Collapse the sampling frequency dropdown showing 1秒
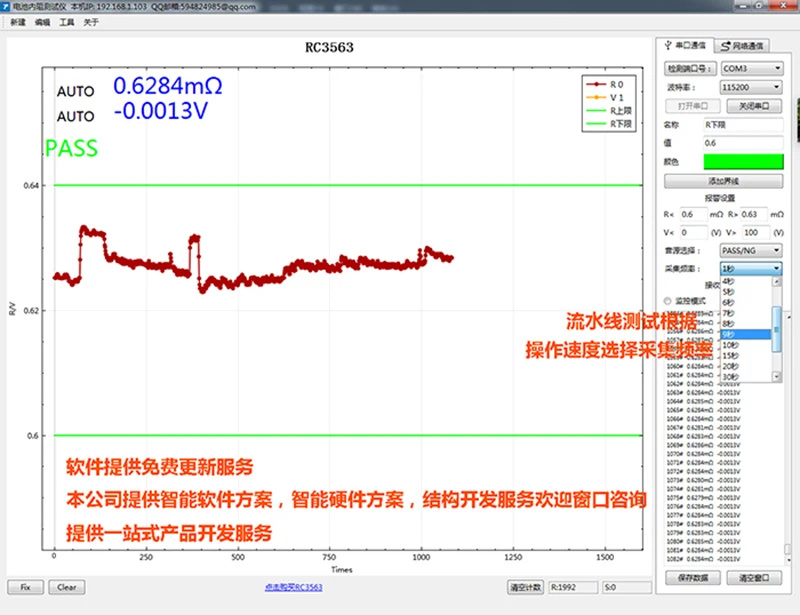This screenshot has height=615, width=800. coord(751,268)
